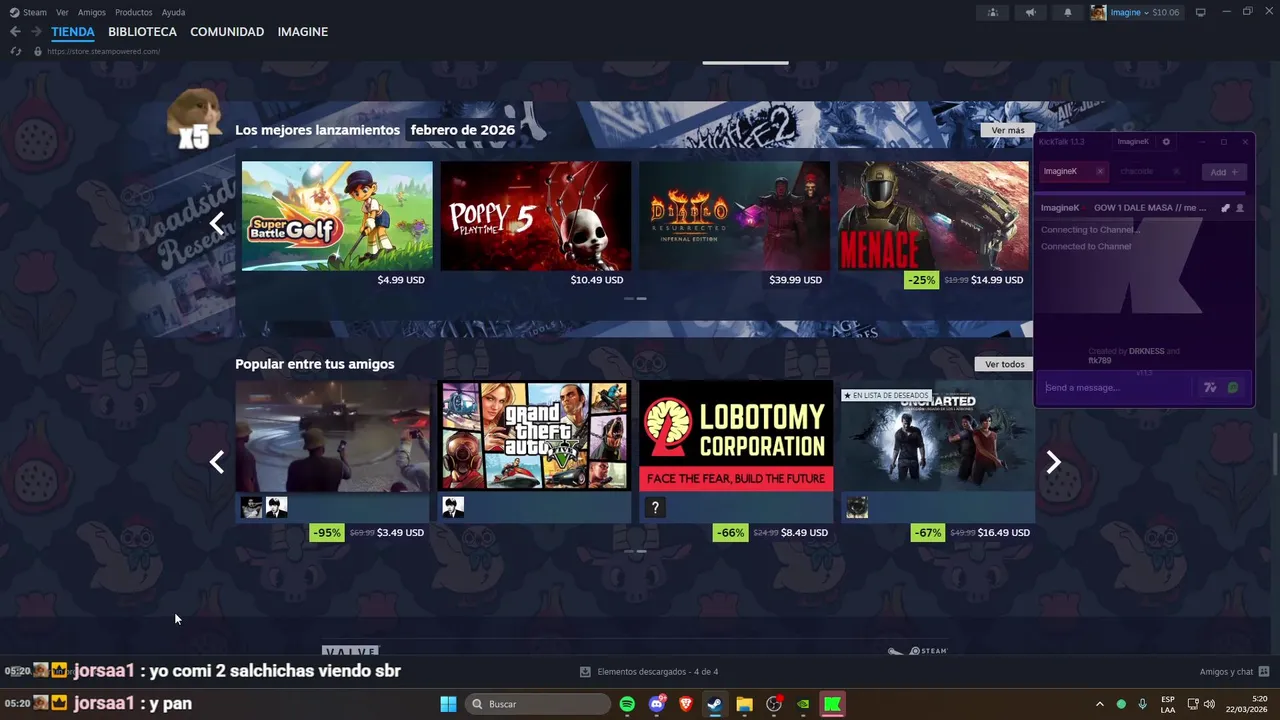Open Amigos y chat panel

tap(1234, 672)
